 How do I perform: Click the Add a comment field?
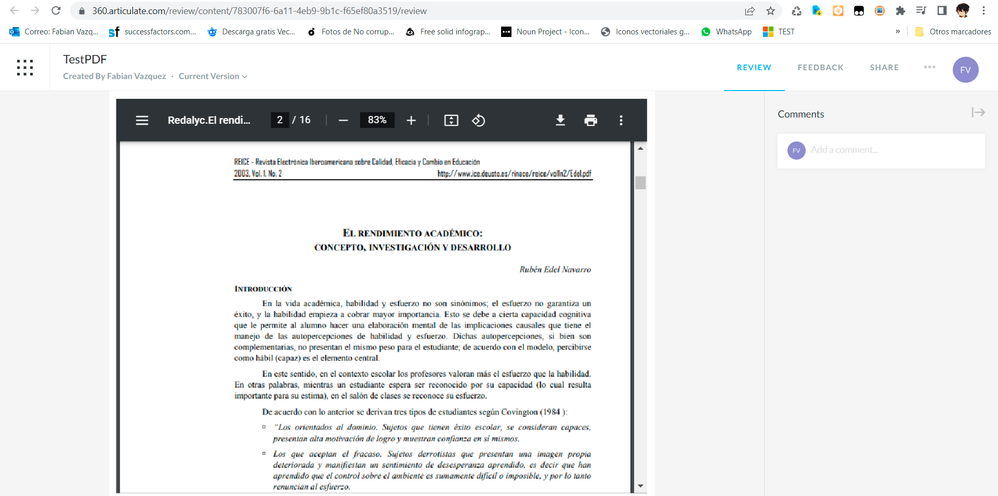pyautogui.click(x=882, y=150)
